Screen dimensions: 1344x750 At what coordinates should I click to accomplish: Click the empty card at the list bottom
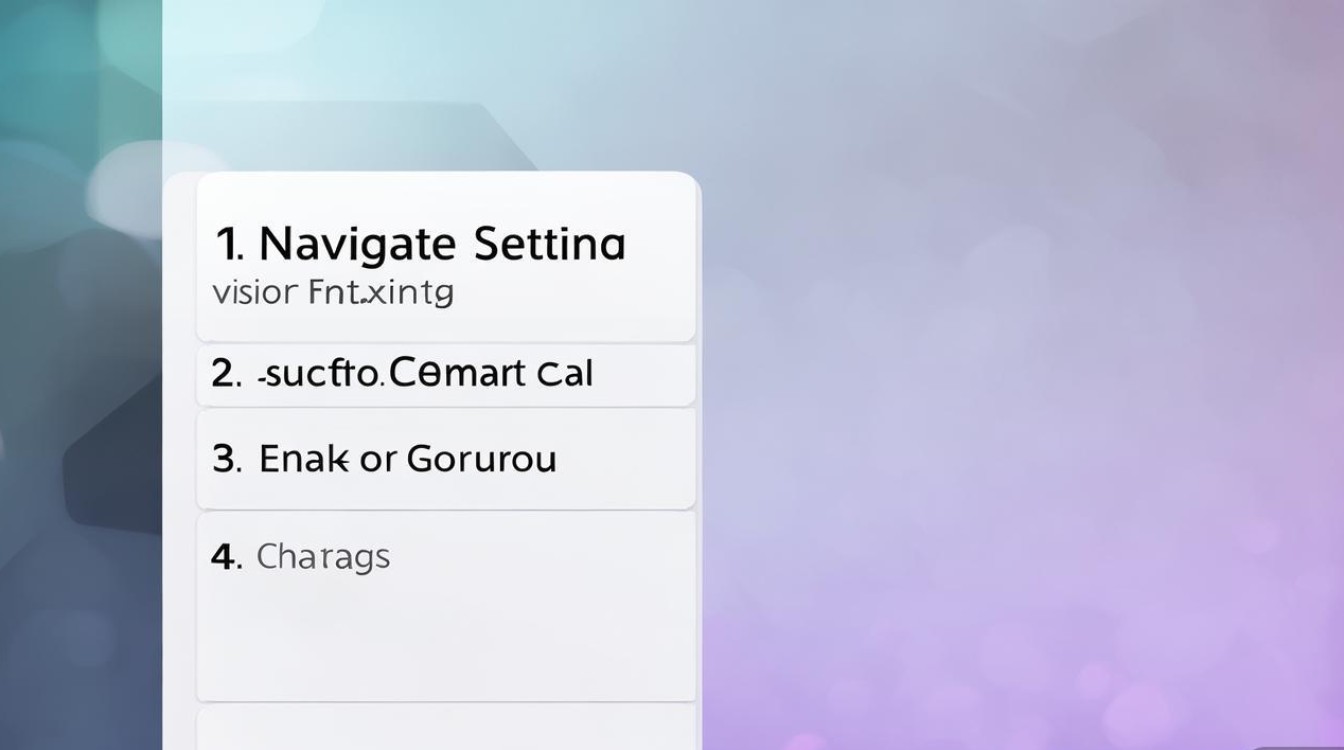coord(445,730)
